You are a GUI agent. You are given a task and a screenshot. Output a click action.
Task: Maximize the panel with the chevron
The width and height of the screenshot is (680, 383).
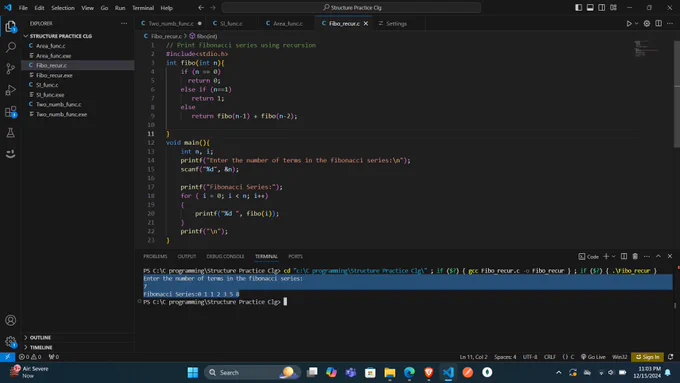[658, 256]
